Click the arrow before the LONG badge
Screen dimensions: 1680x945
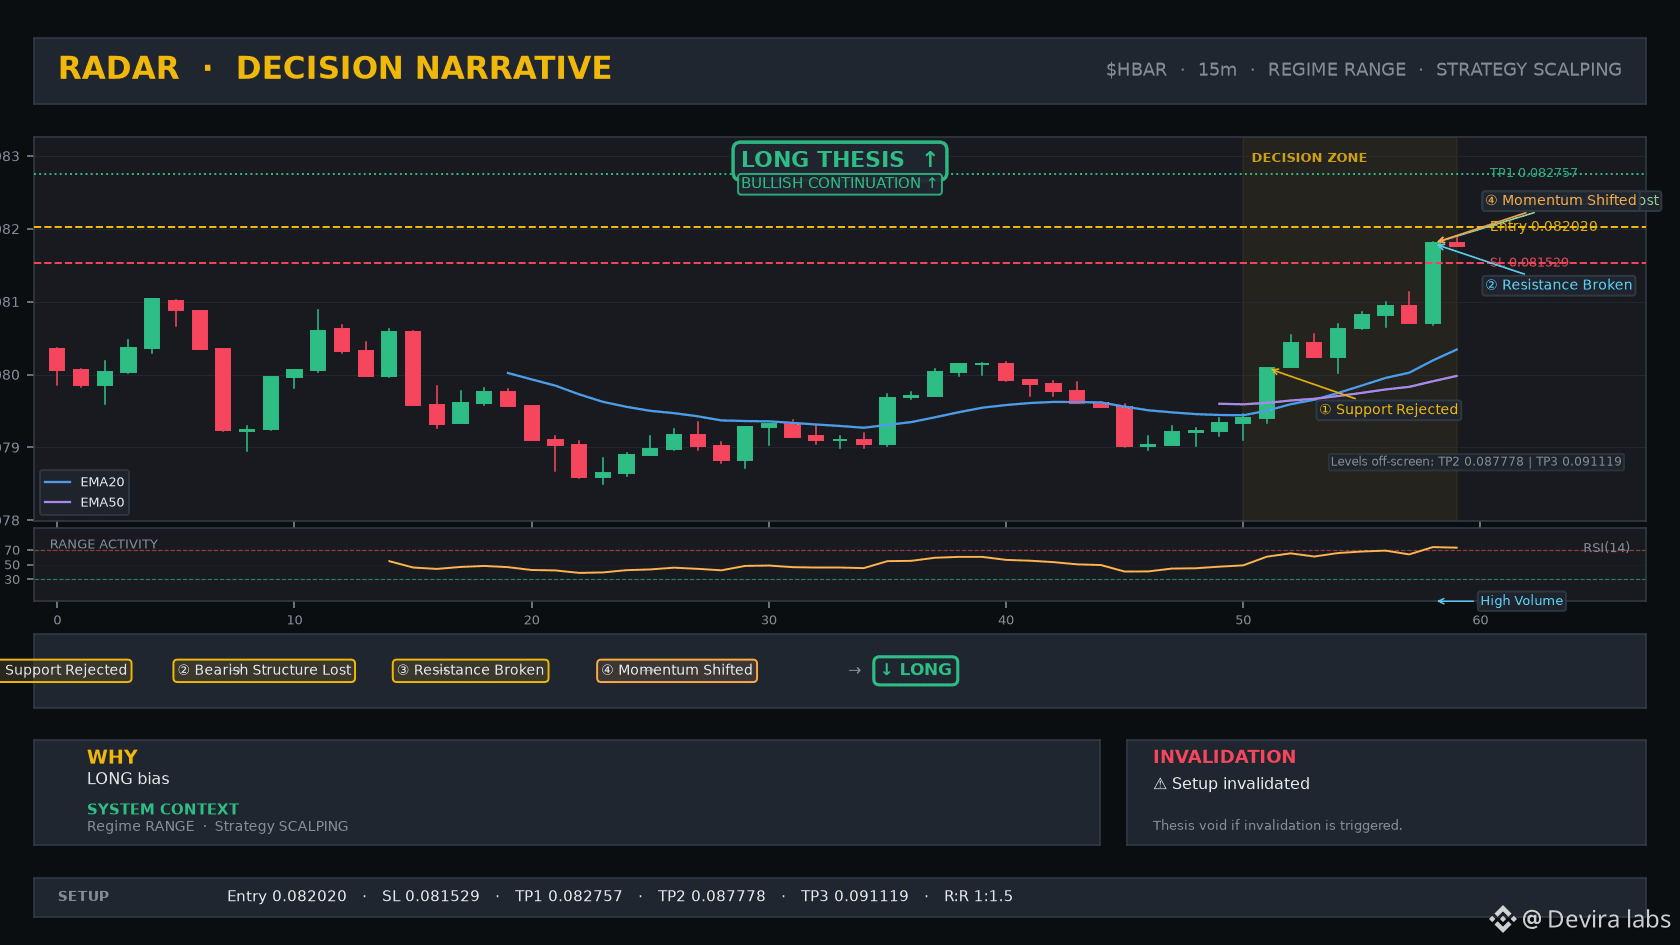tap(855, 670)
